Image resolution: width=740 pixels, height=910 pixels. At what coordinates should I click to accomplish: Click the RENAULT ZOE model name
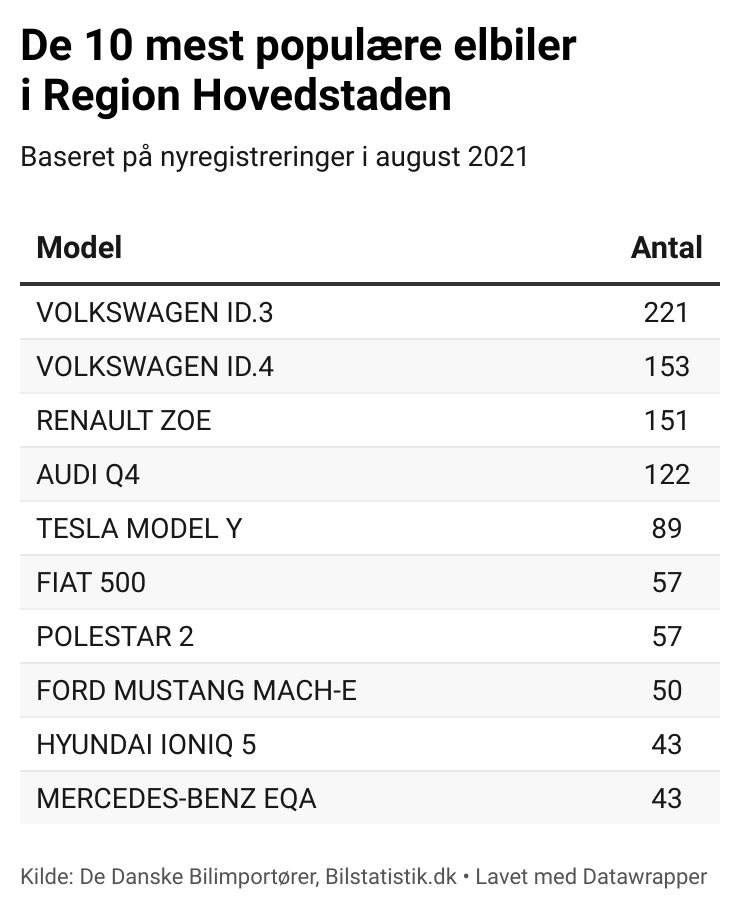(x=124, y=421)
